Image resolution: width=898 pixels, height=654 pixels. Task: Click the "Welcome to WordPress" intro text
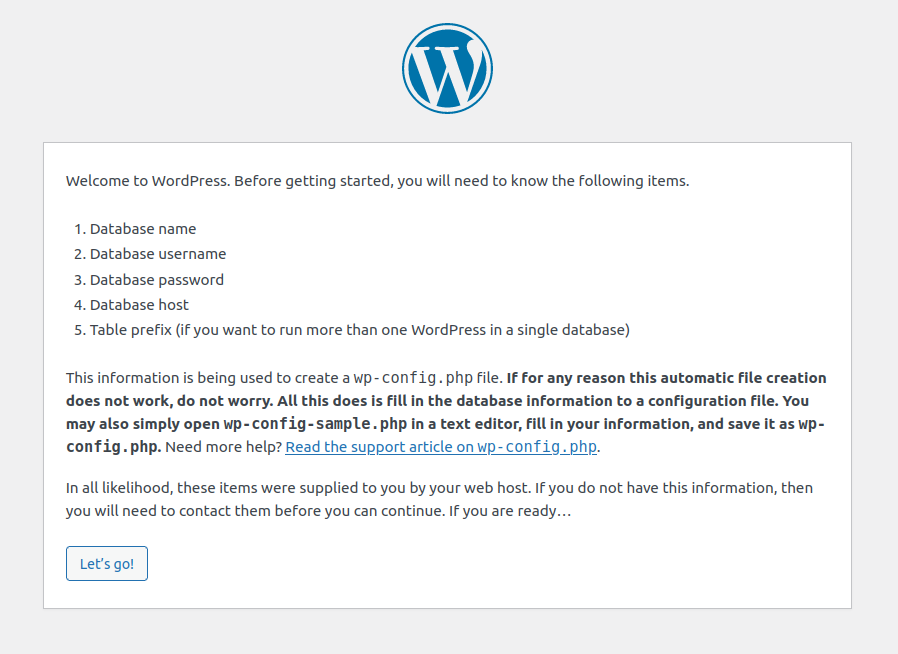click(x=148, y=181)
